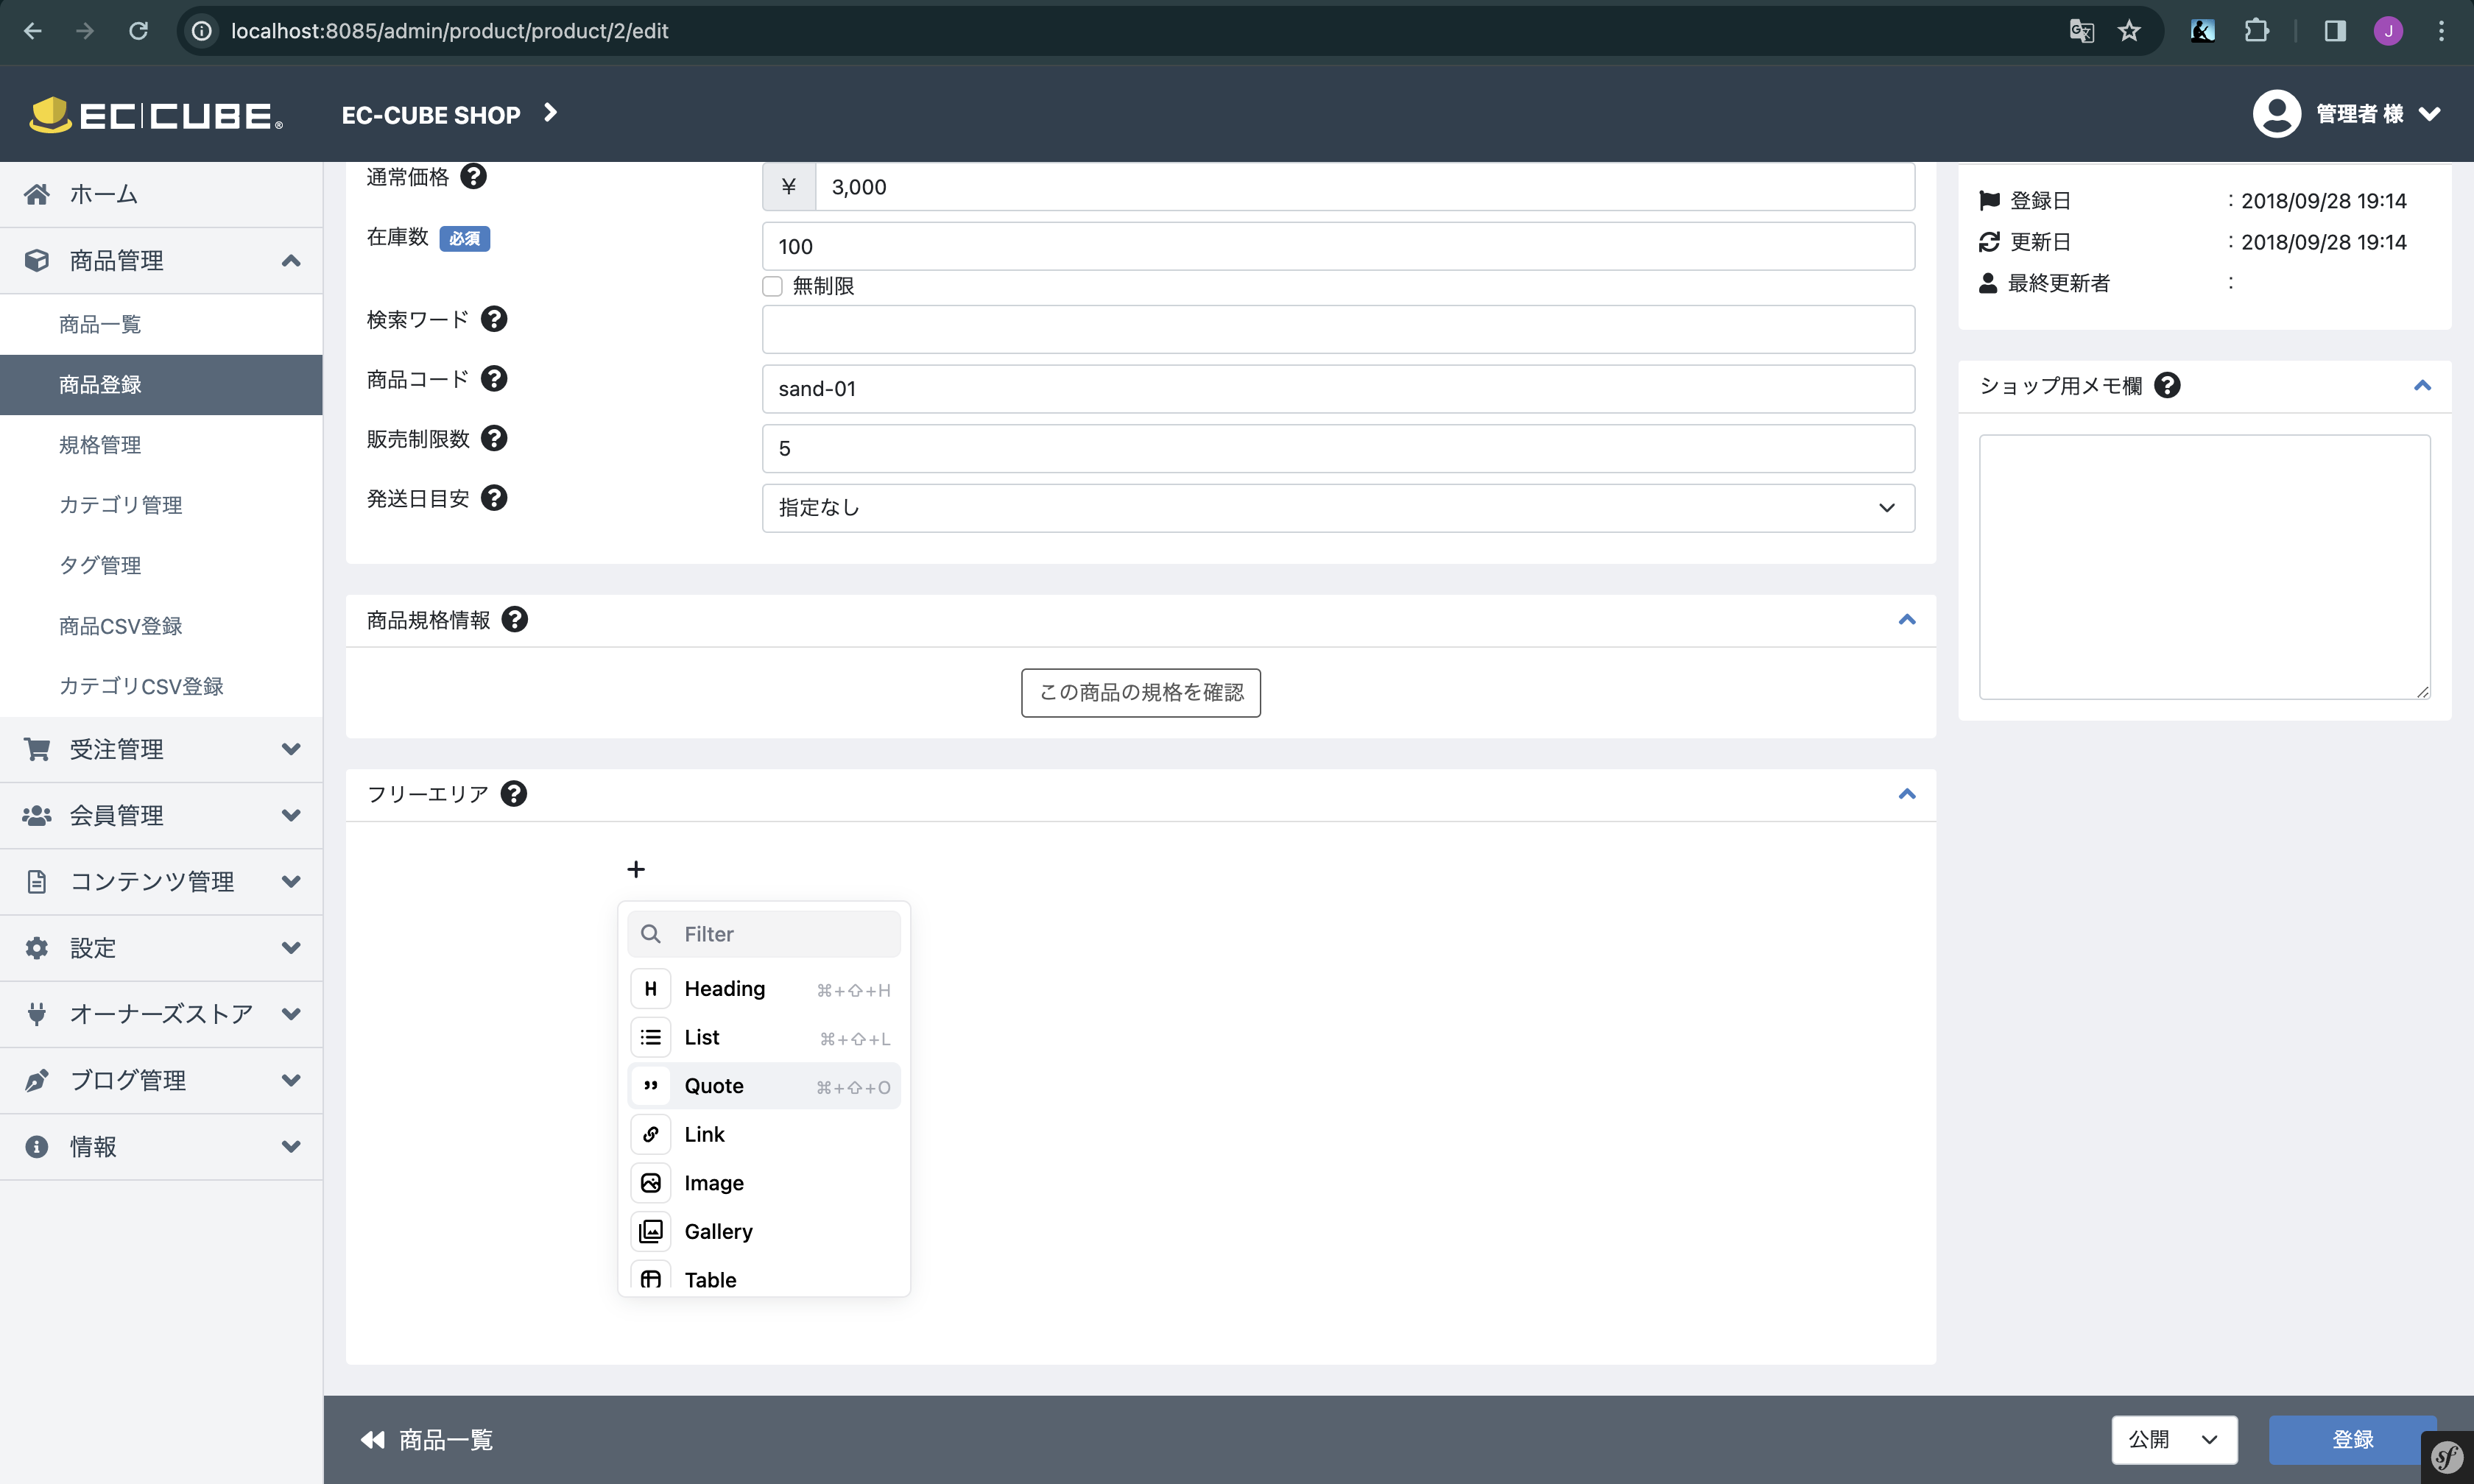Image resolution: width=2474 pixels, height=1484 pixels.
Task: Expand the ブログ管理 sidebar section
Action: click(x=161, y=1080)
